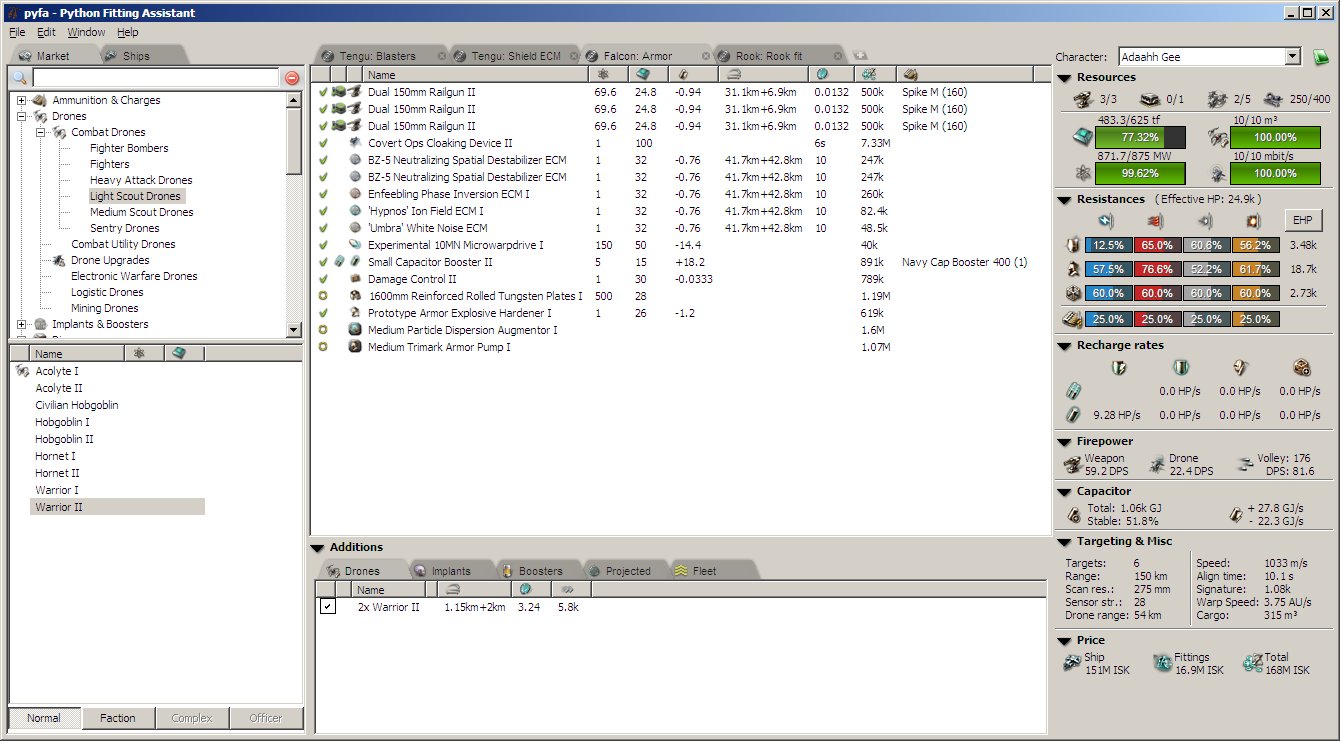Open the Window menu
This screenshot has height=741, width=1340.
(86, 32)
